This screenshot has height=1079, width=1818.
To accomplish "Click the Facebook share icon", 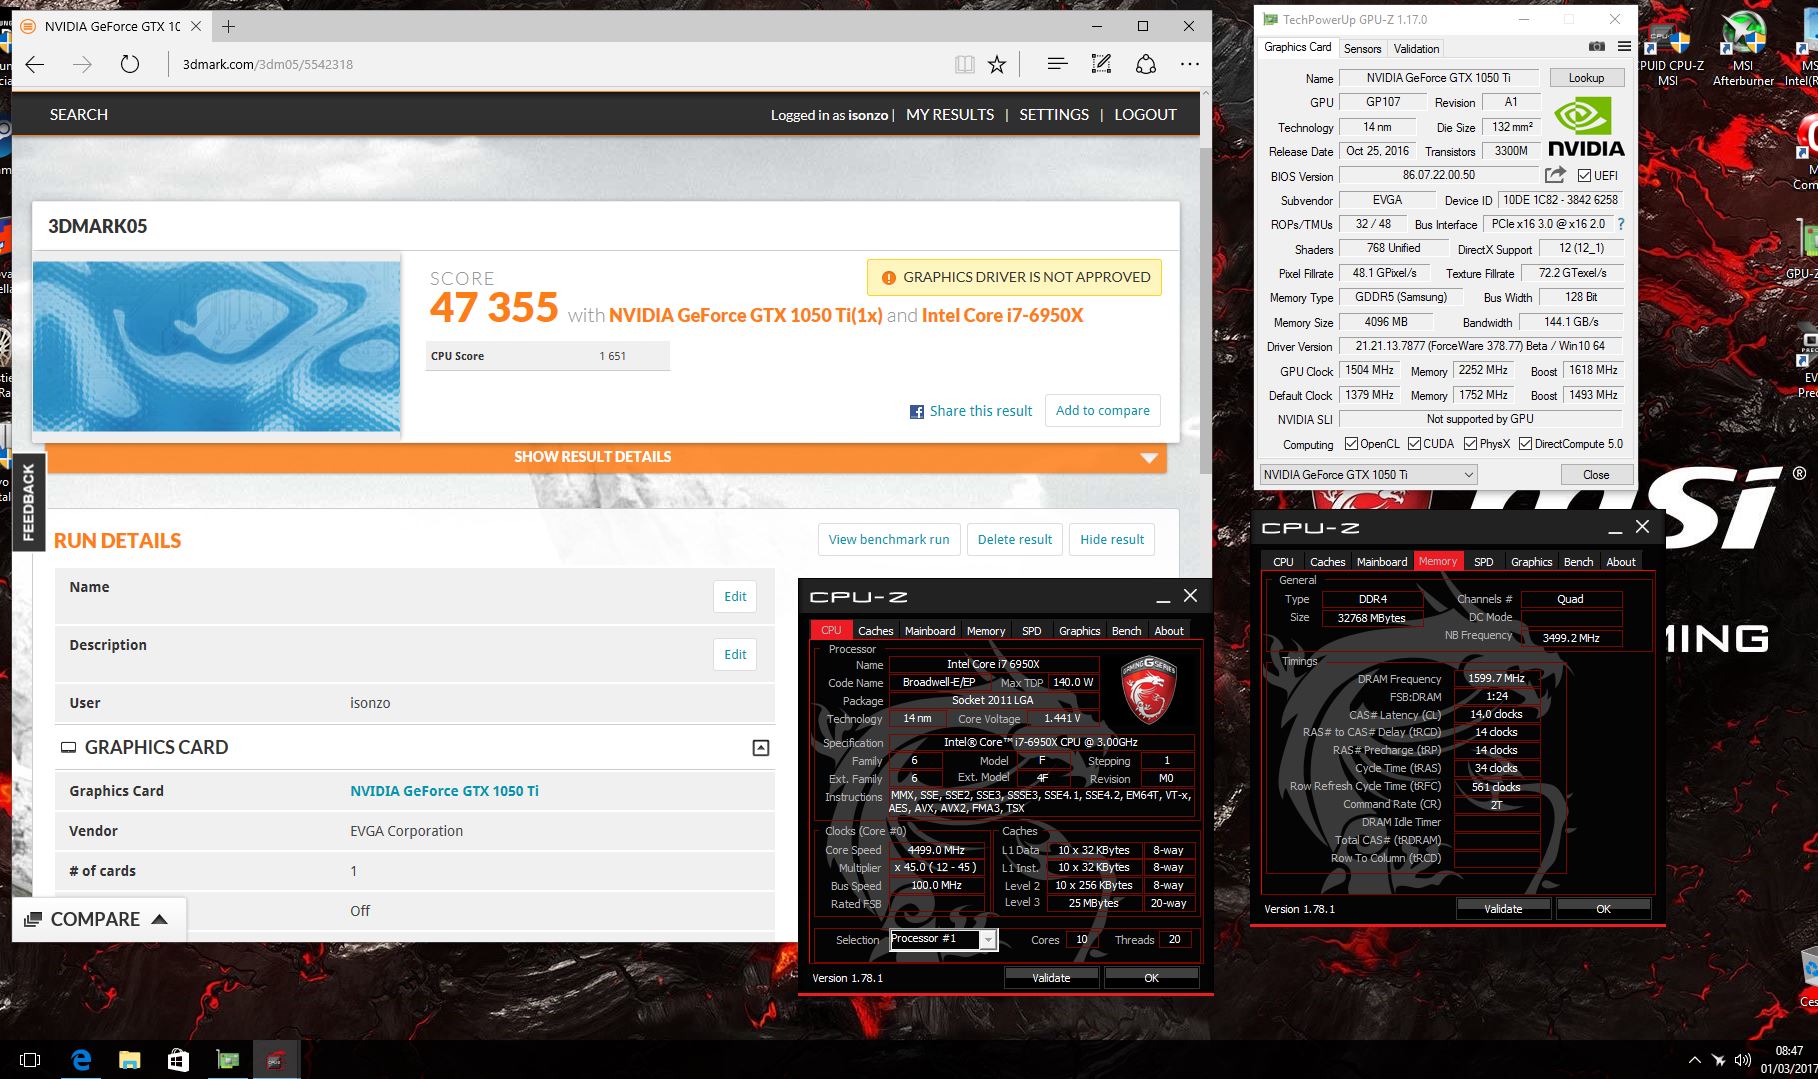I will pos(916,411).
